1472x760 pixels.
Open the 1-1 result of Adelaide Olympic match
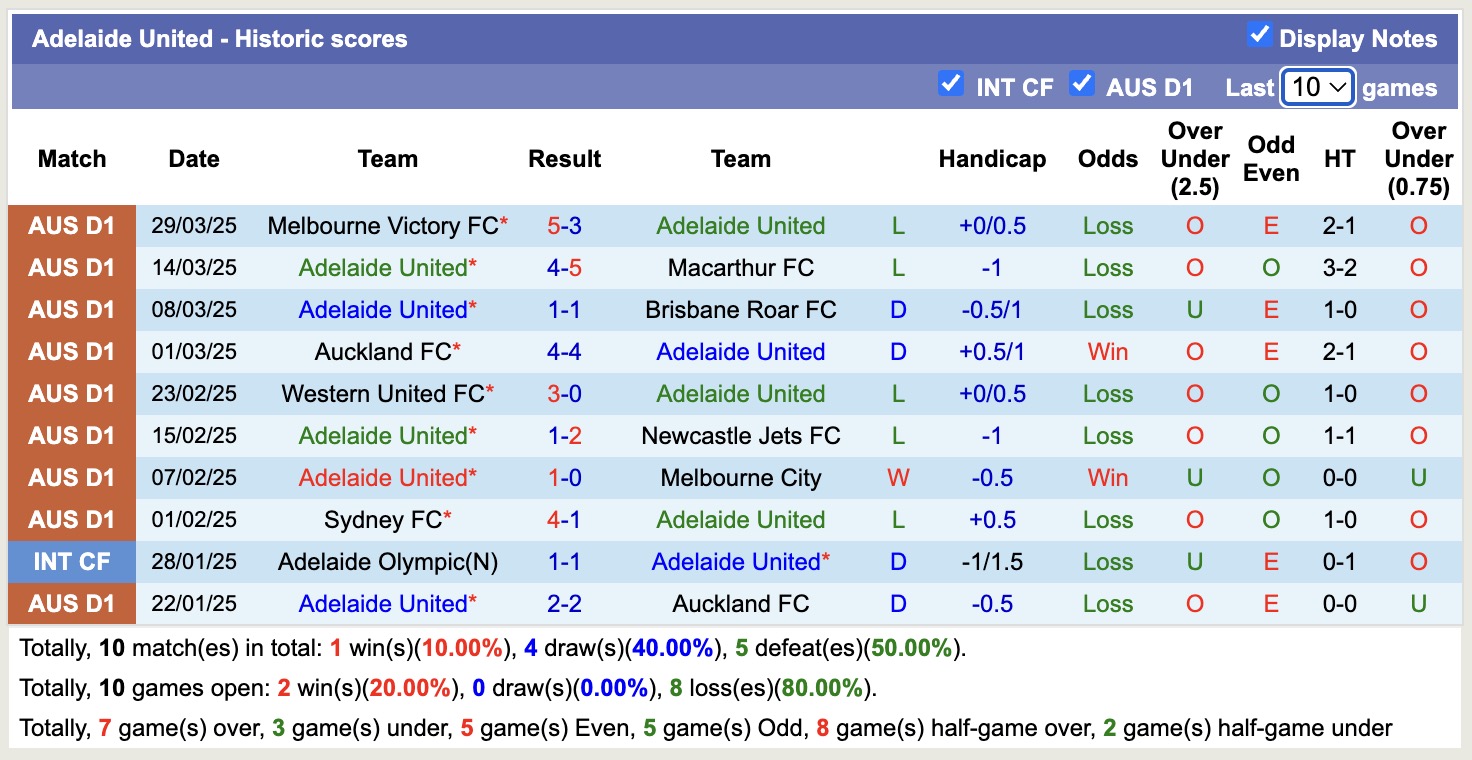564,561
